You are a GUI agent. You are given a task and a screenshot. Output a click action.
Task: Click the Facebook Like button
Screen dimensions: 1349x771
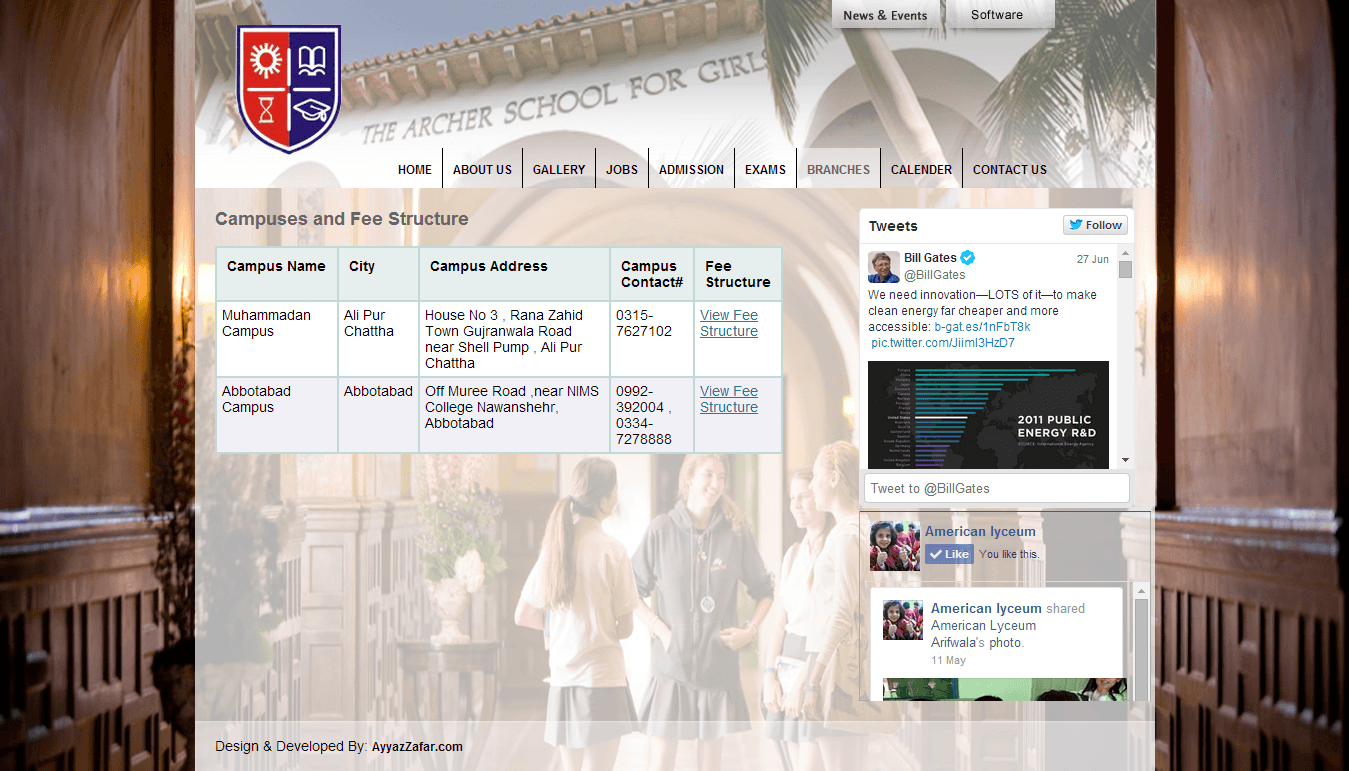[949, 554]
